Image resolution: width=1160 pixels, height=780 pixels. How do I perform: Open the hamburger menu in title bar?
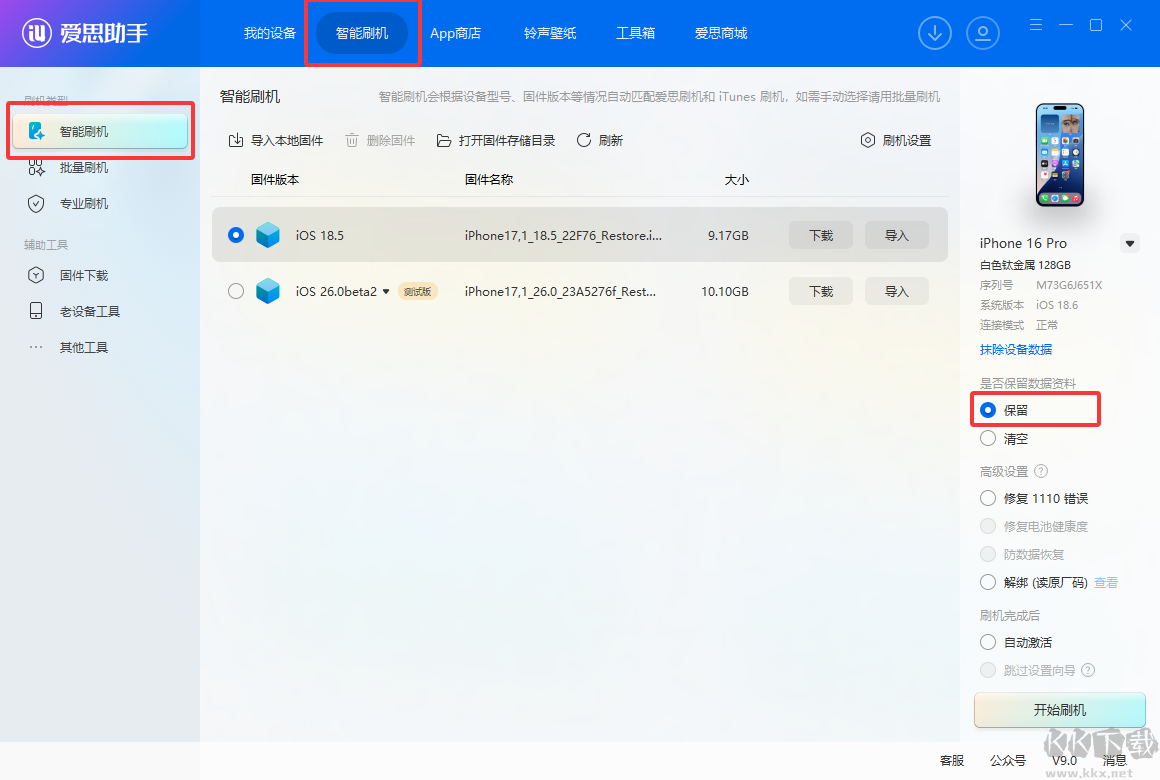click(1036, 25)
